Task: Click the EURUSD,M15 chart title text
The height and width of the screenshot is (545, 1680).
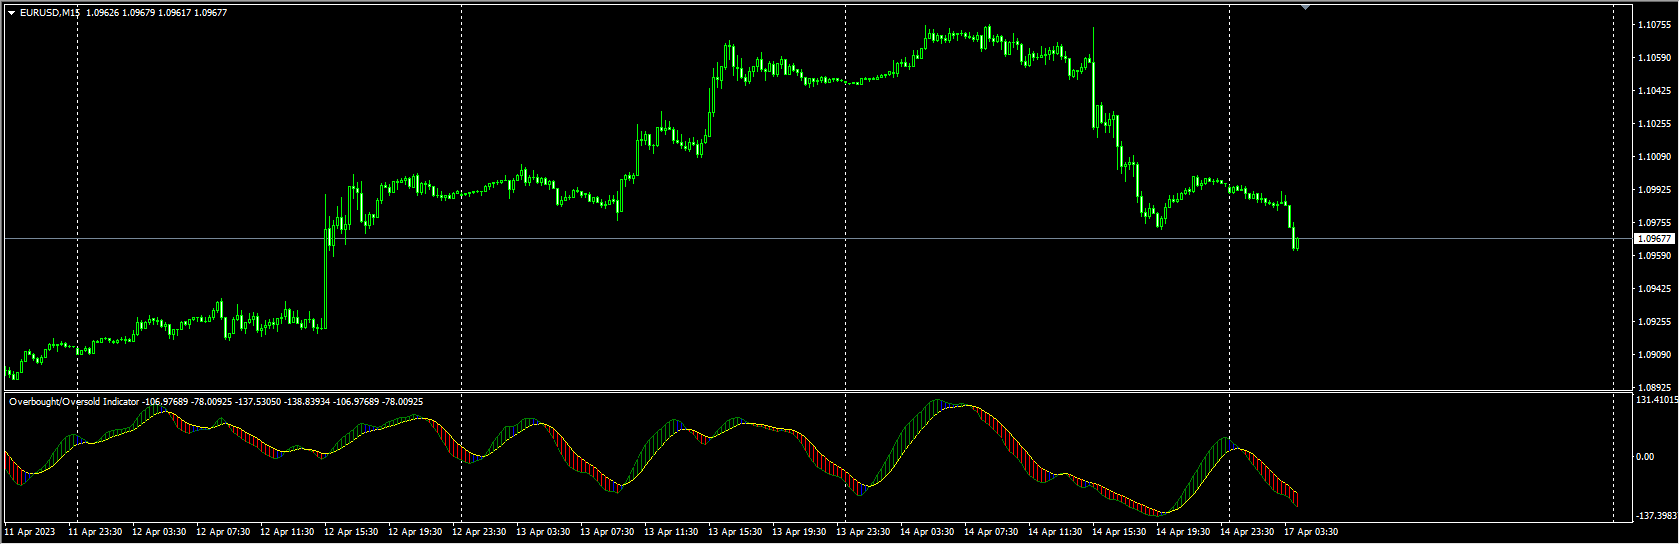Action: pyautogui.click(x=50, y=13)
